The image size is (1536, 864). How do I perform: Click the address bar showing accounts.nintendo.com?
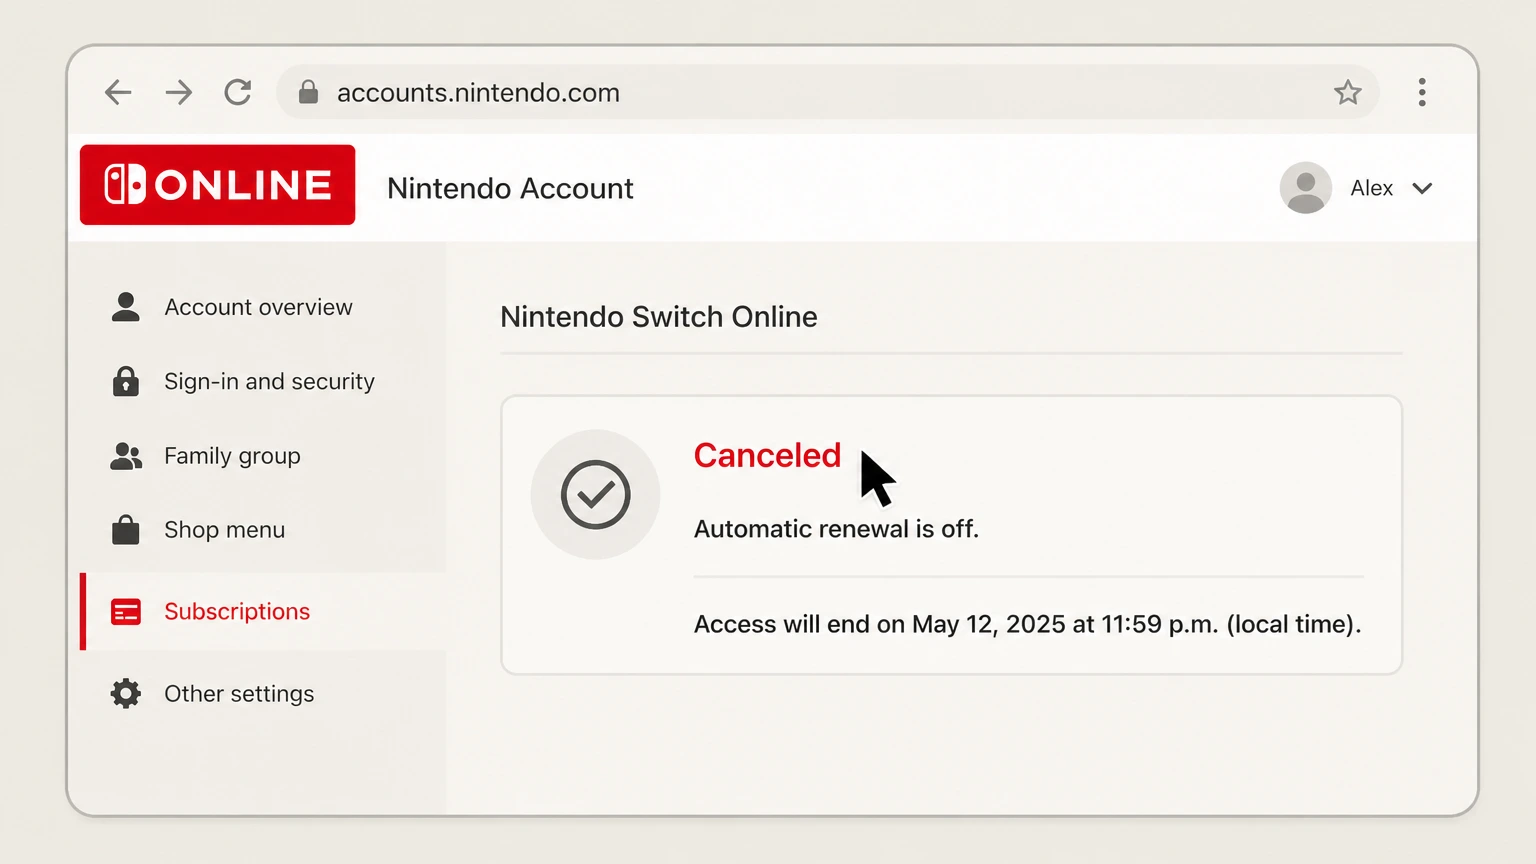coord(828,92)
